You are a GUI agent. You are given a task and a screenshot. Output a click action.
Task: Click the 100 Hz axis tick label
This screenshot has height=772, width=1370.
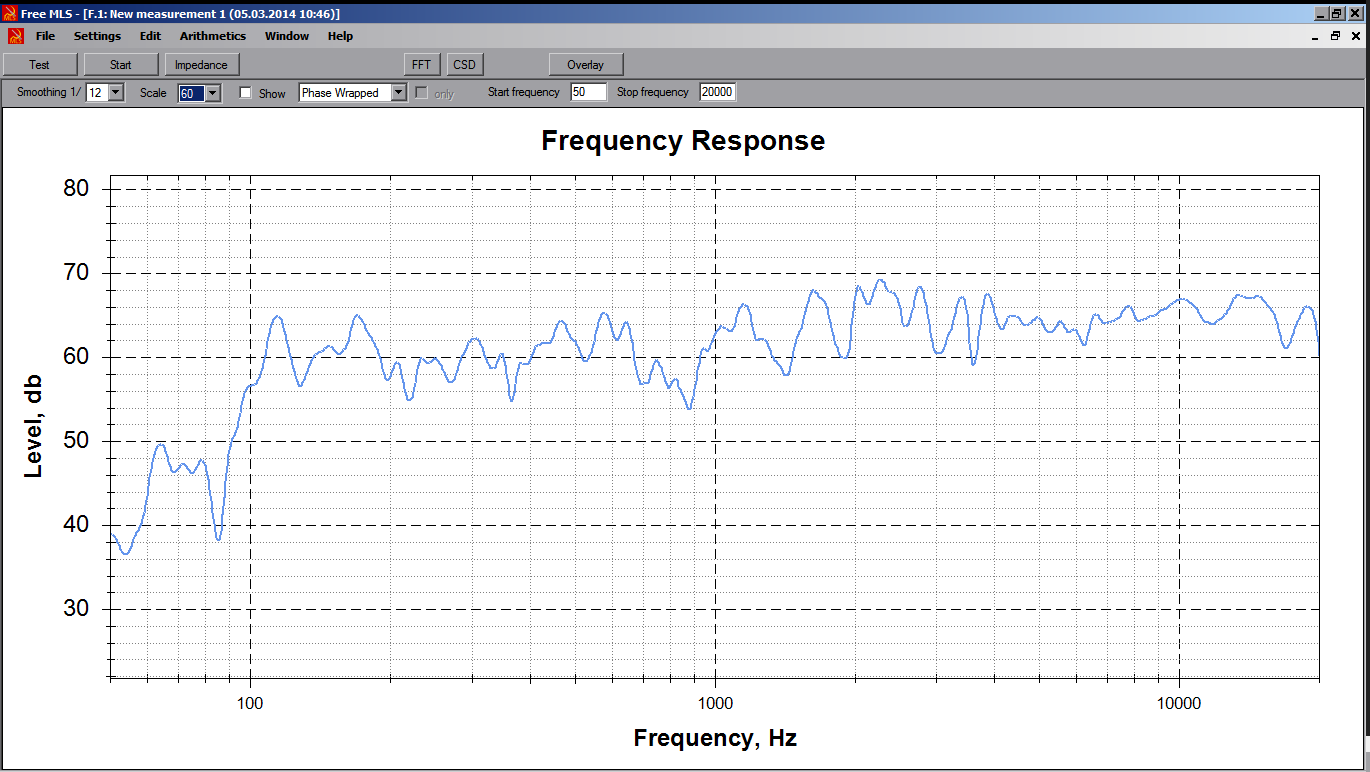click(x=250, y=703)
